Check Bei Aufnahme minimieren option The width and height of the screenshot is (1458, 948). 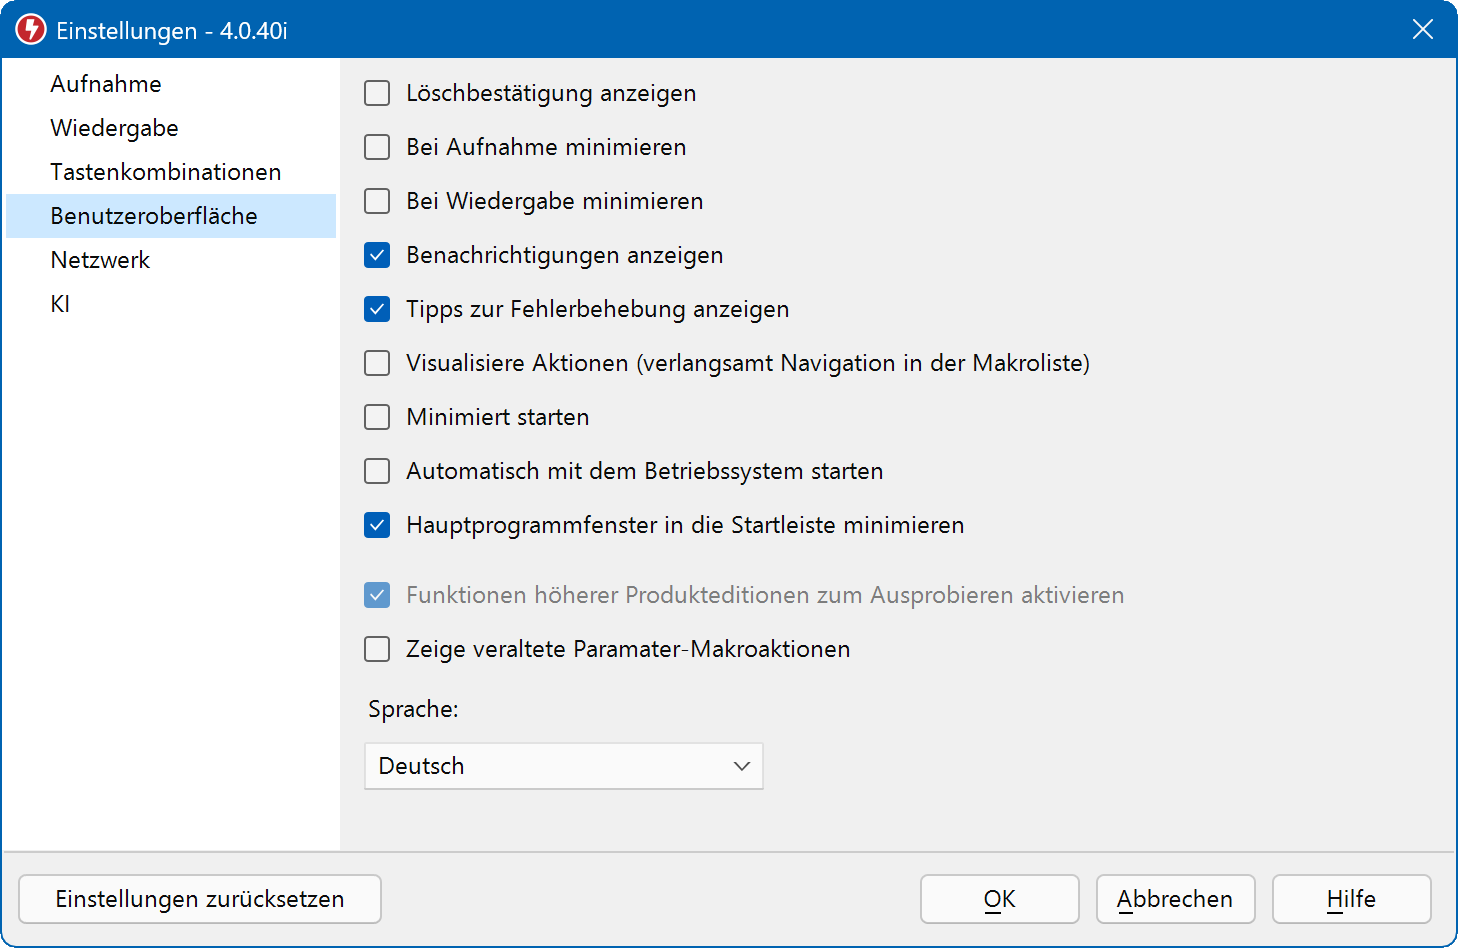pyautogui.click(x=377, y=147)
